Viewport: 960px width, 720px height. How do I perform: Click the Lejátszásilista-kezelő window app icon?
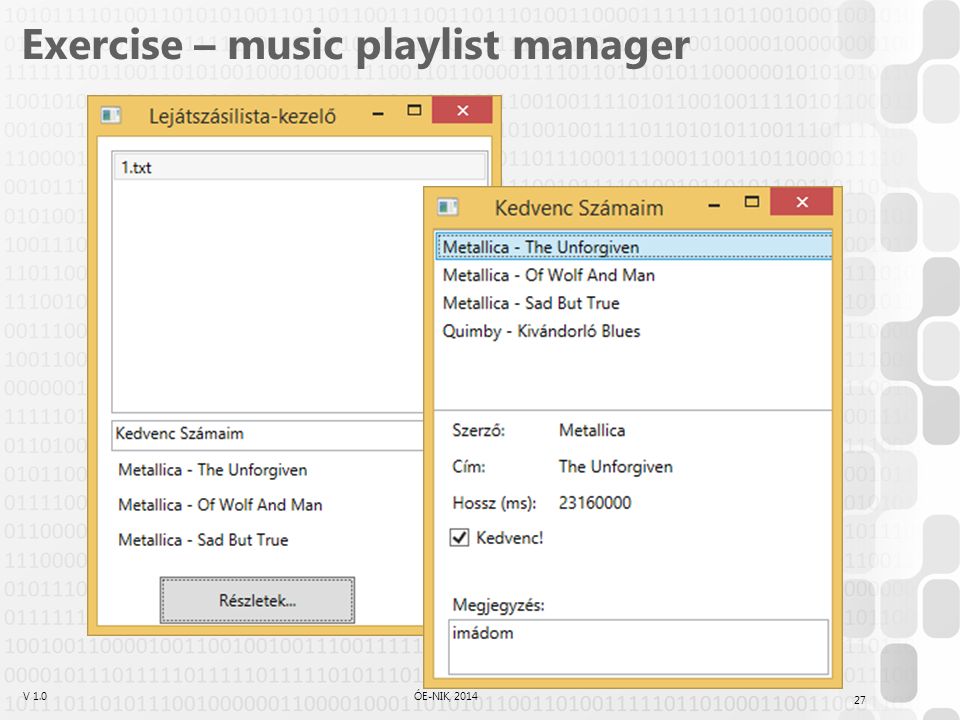point(111,115)
